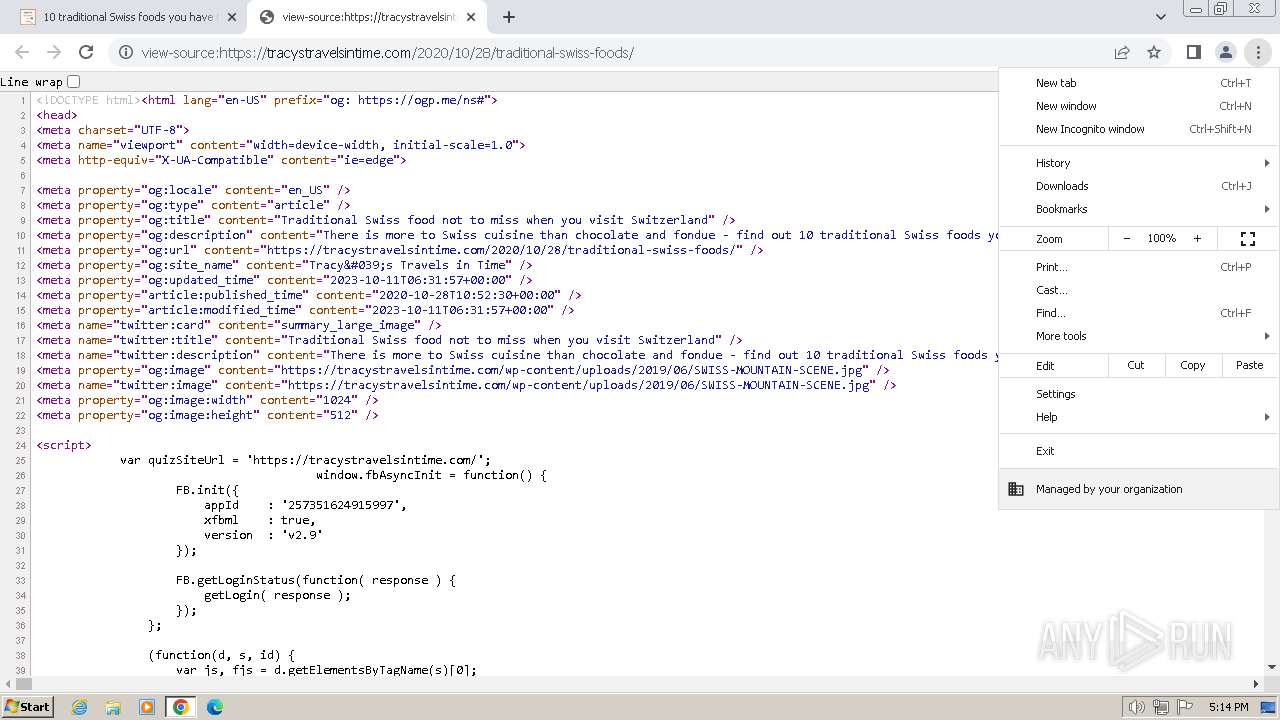Open the media player taskbar icon
This screenshot has width=1280, height=720.
147,707
